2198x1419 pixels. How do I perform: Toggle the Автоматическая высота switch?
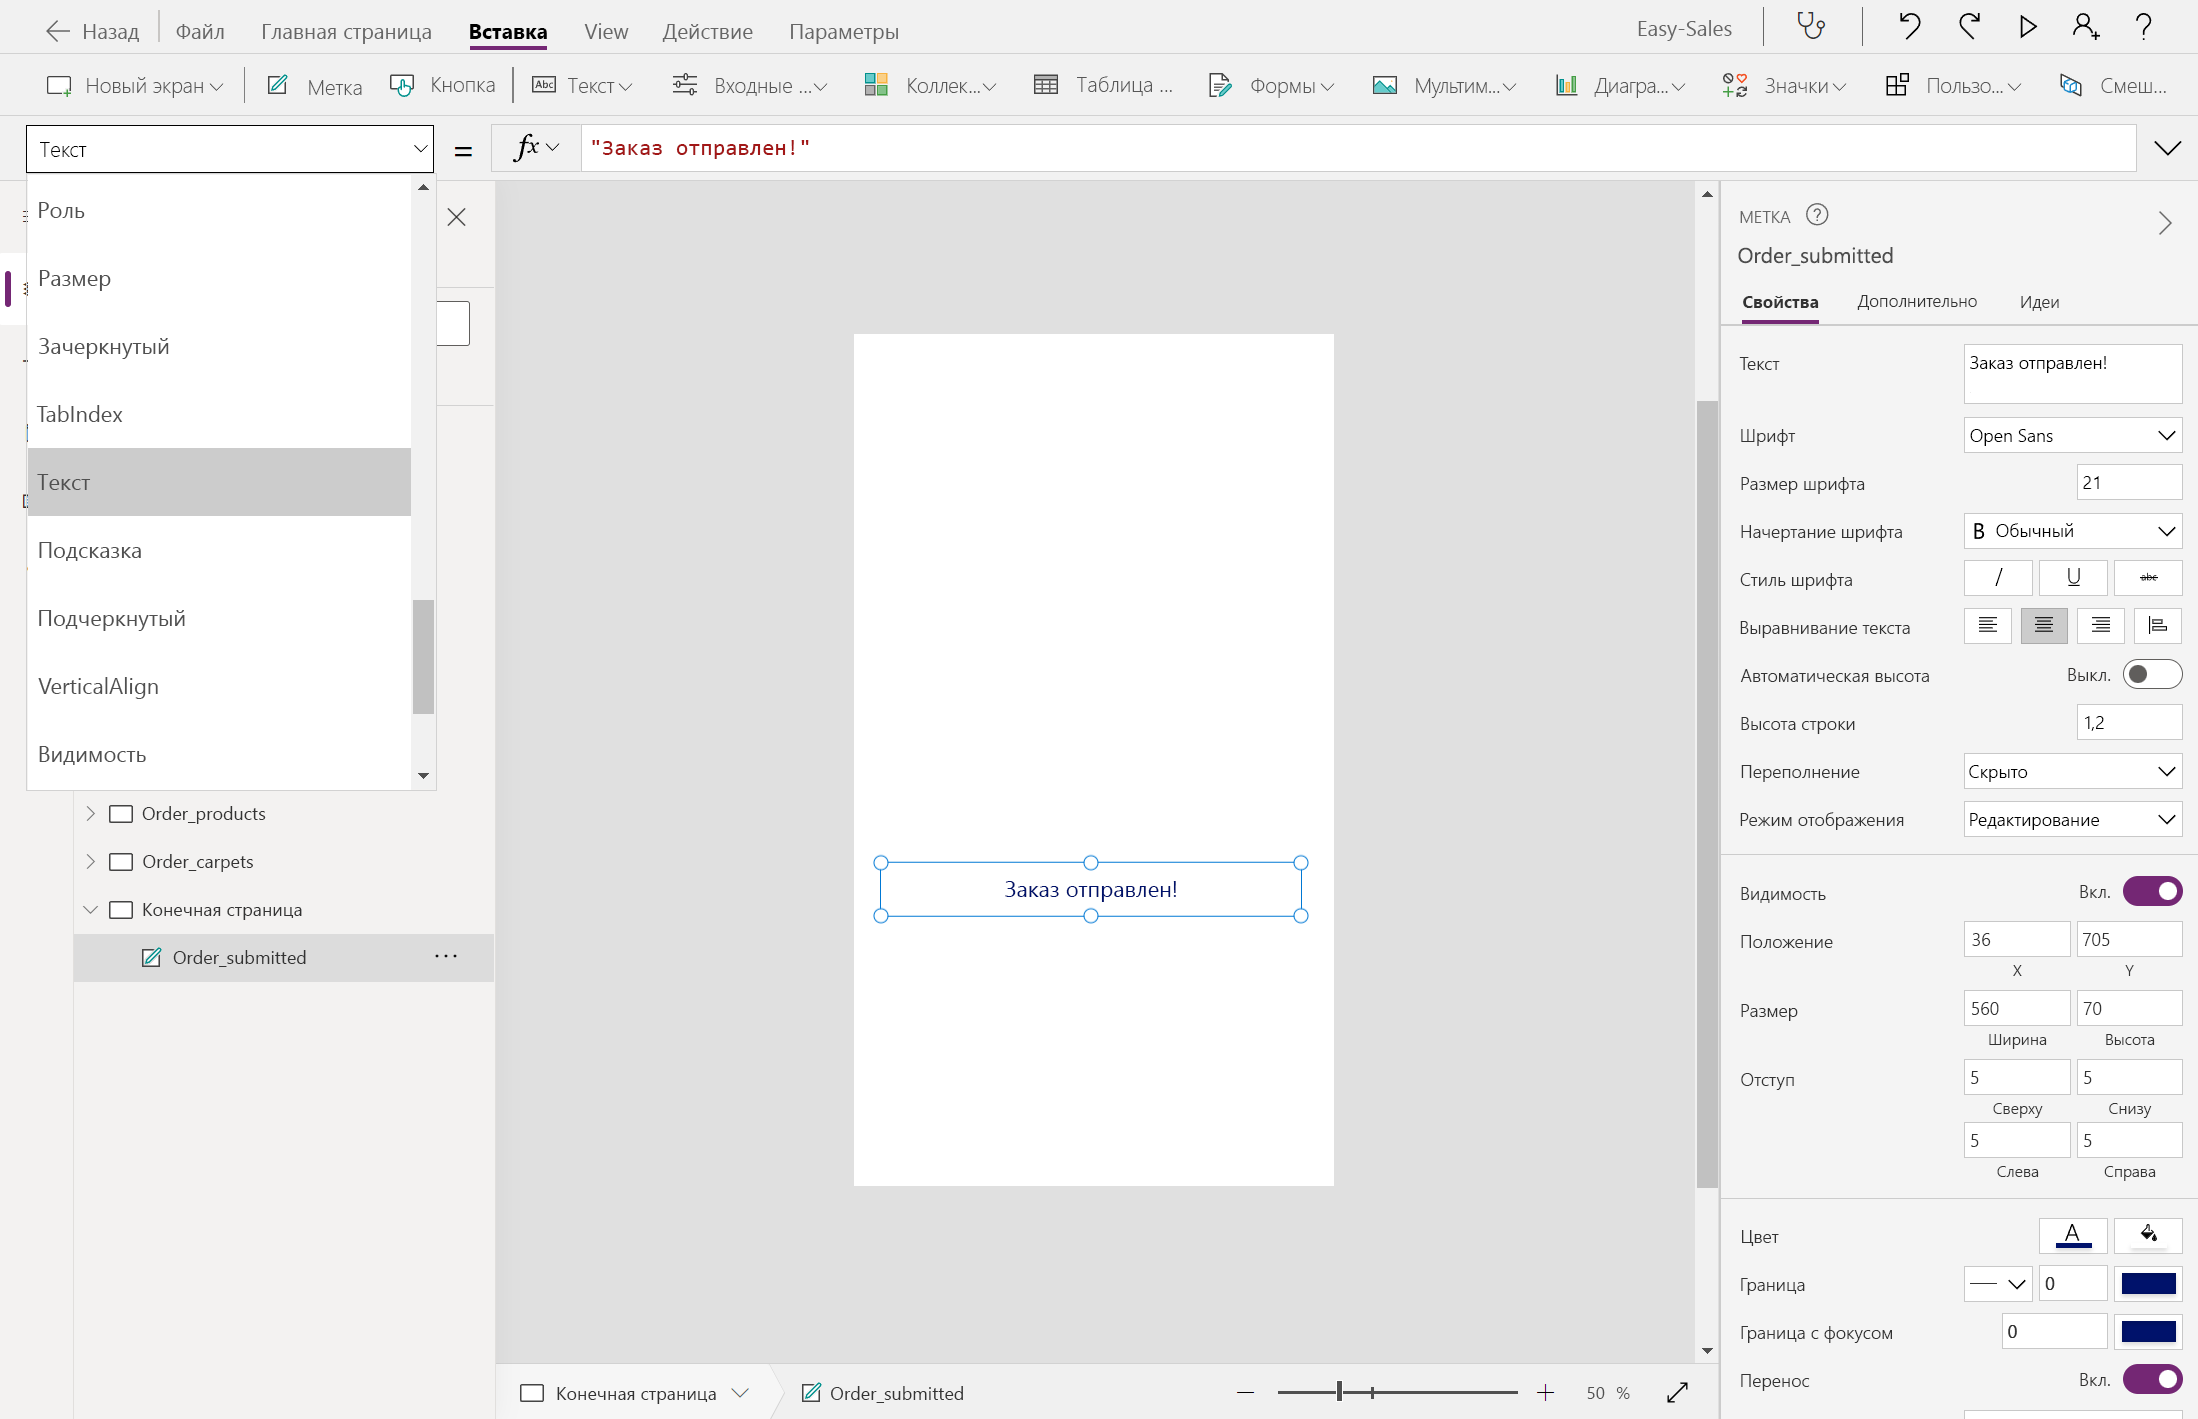[2151, 675]
